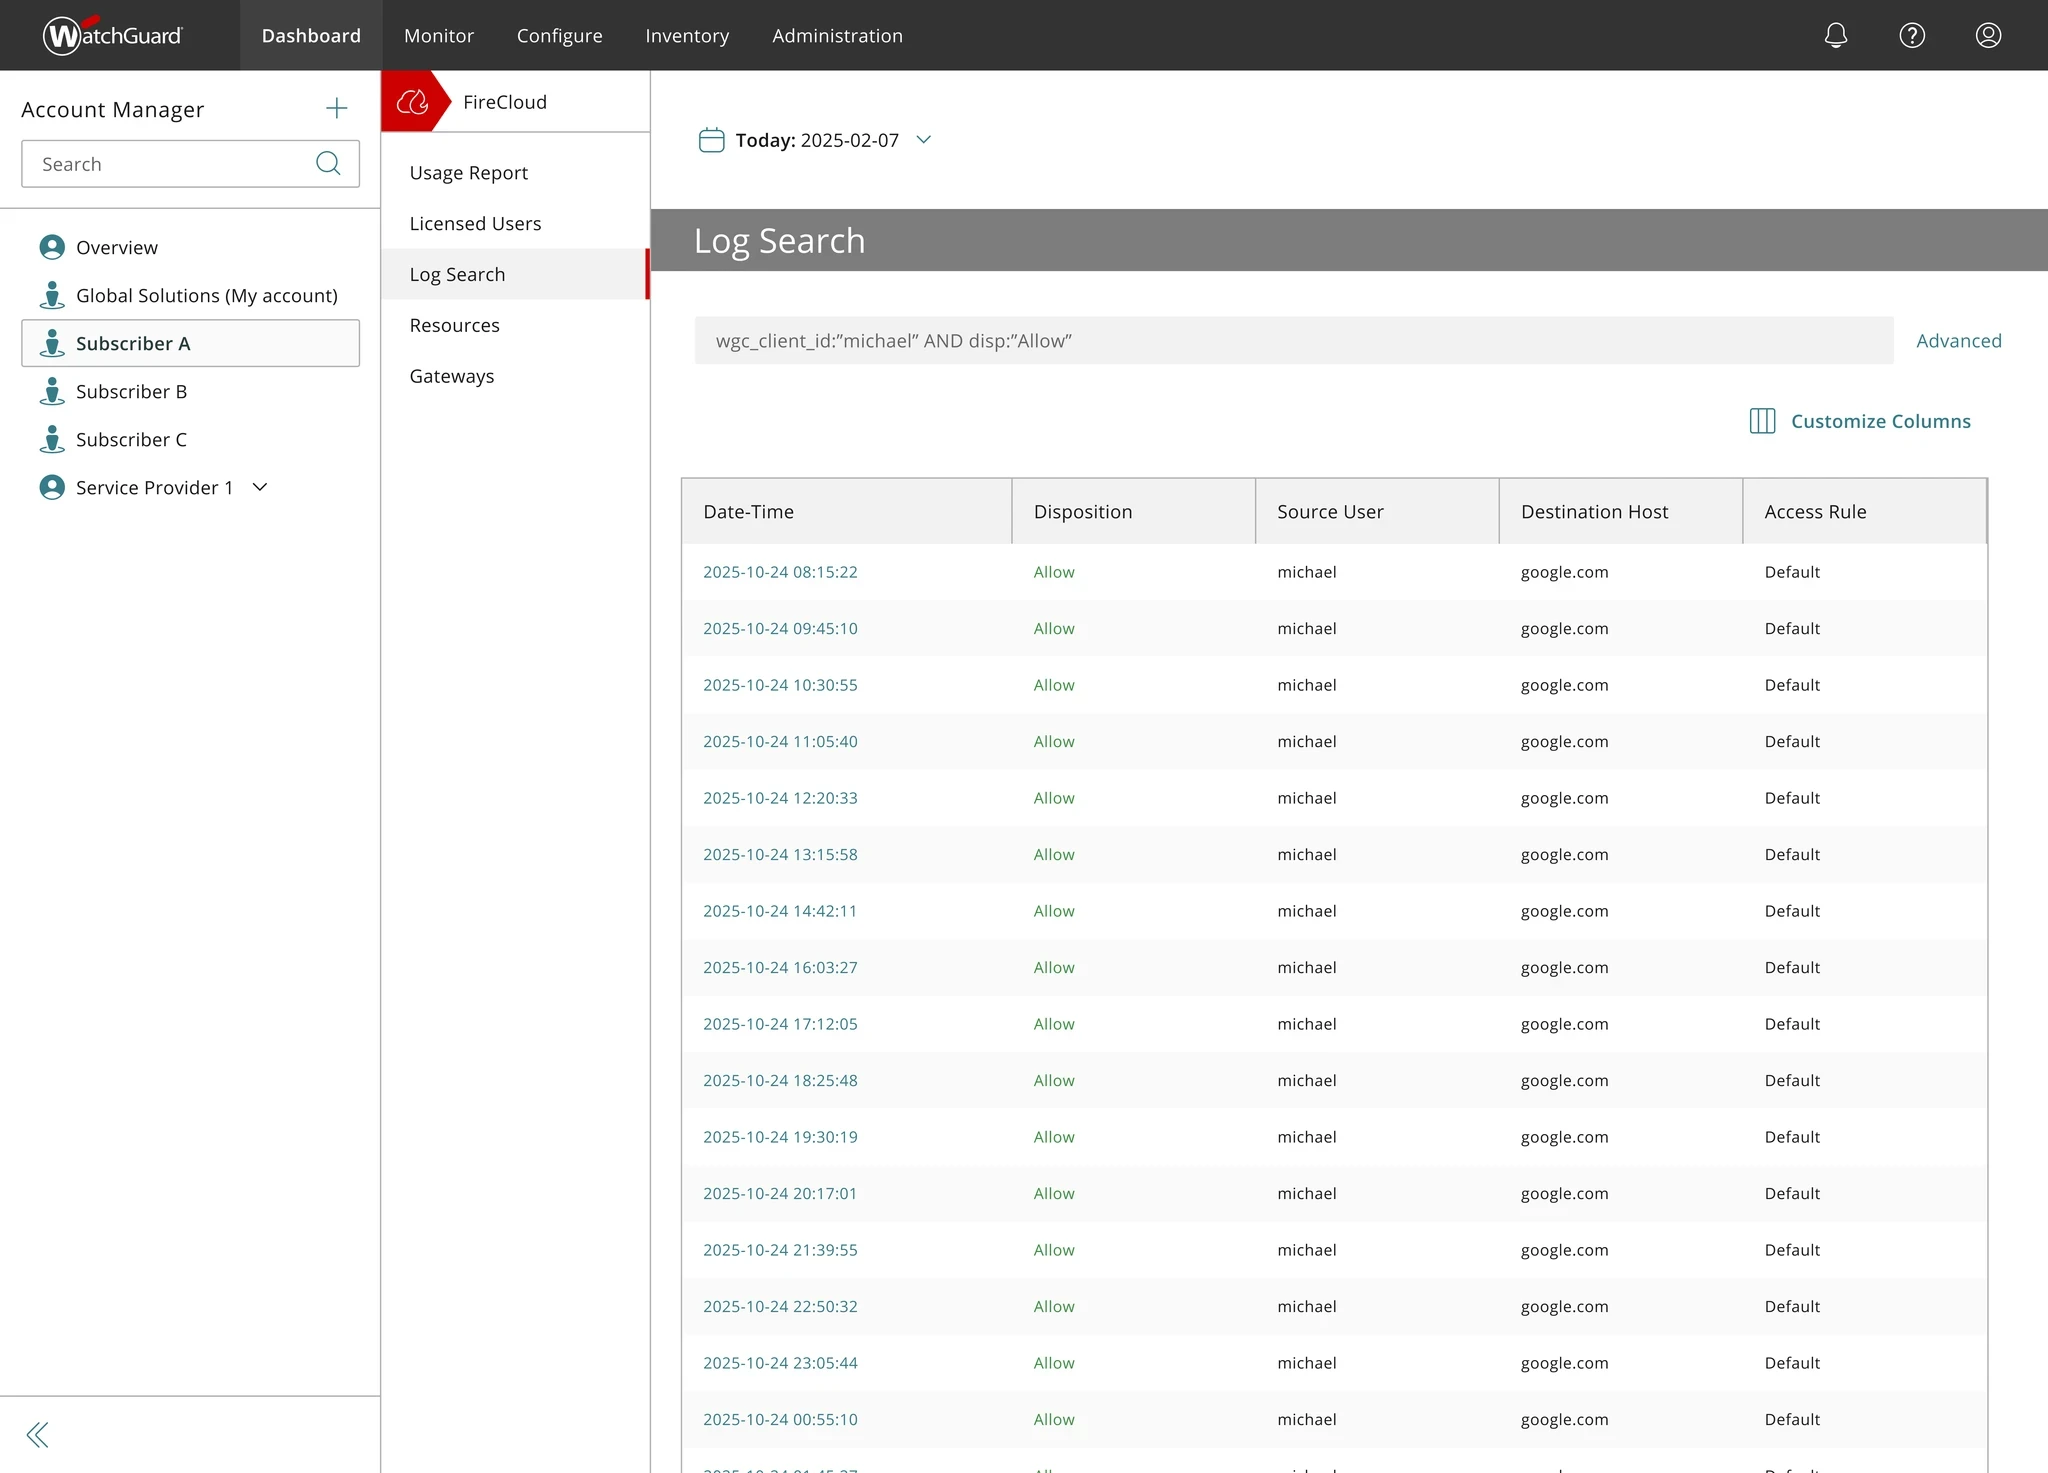This screenshot has height=1473, width=2048.
Task: Open the notifications bell icon
Action: pos(1835,35)
